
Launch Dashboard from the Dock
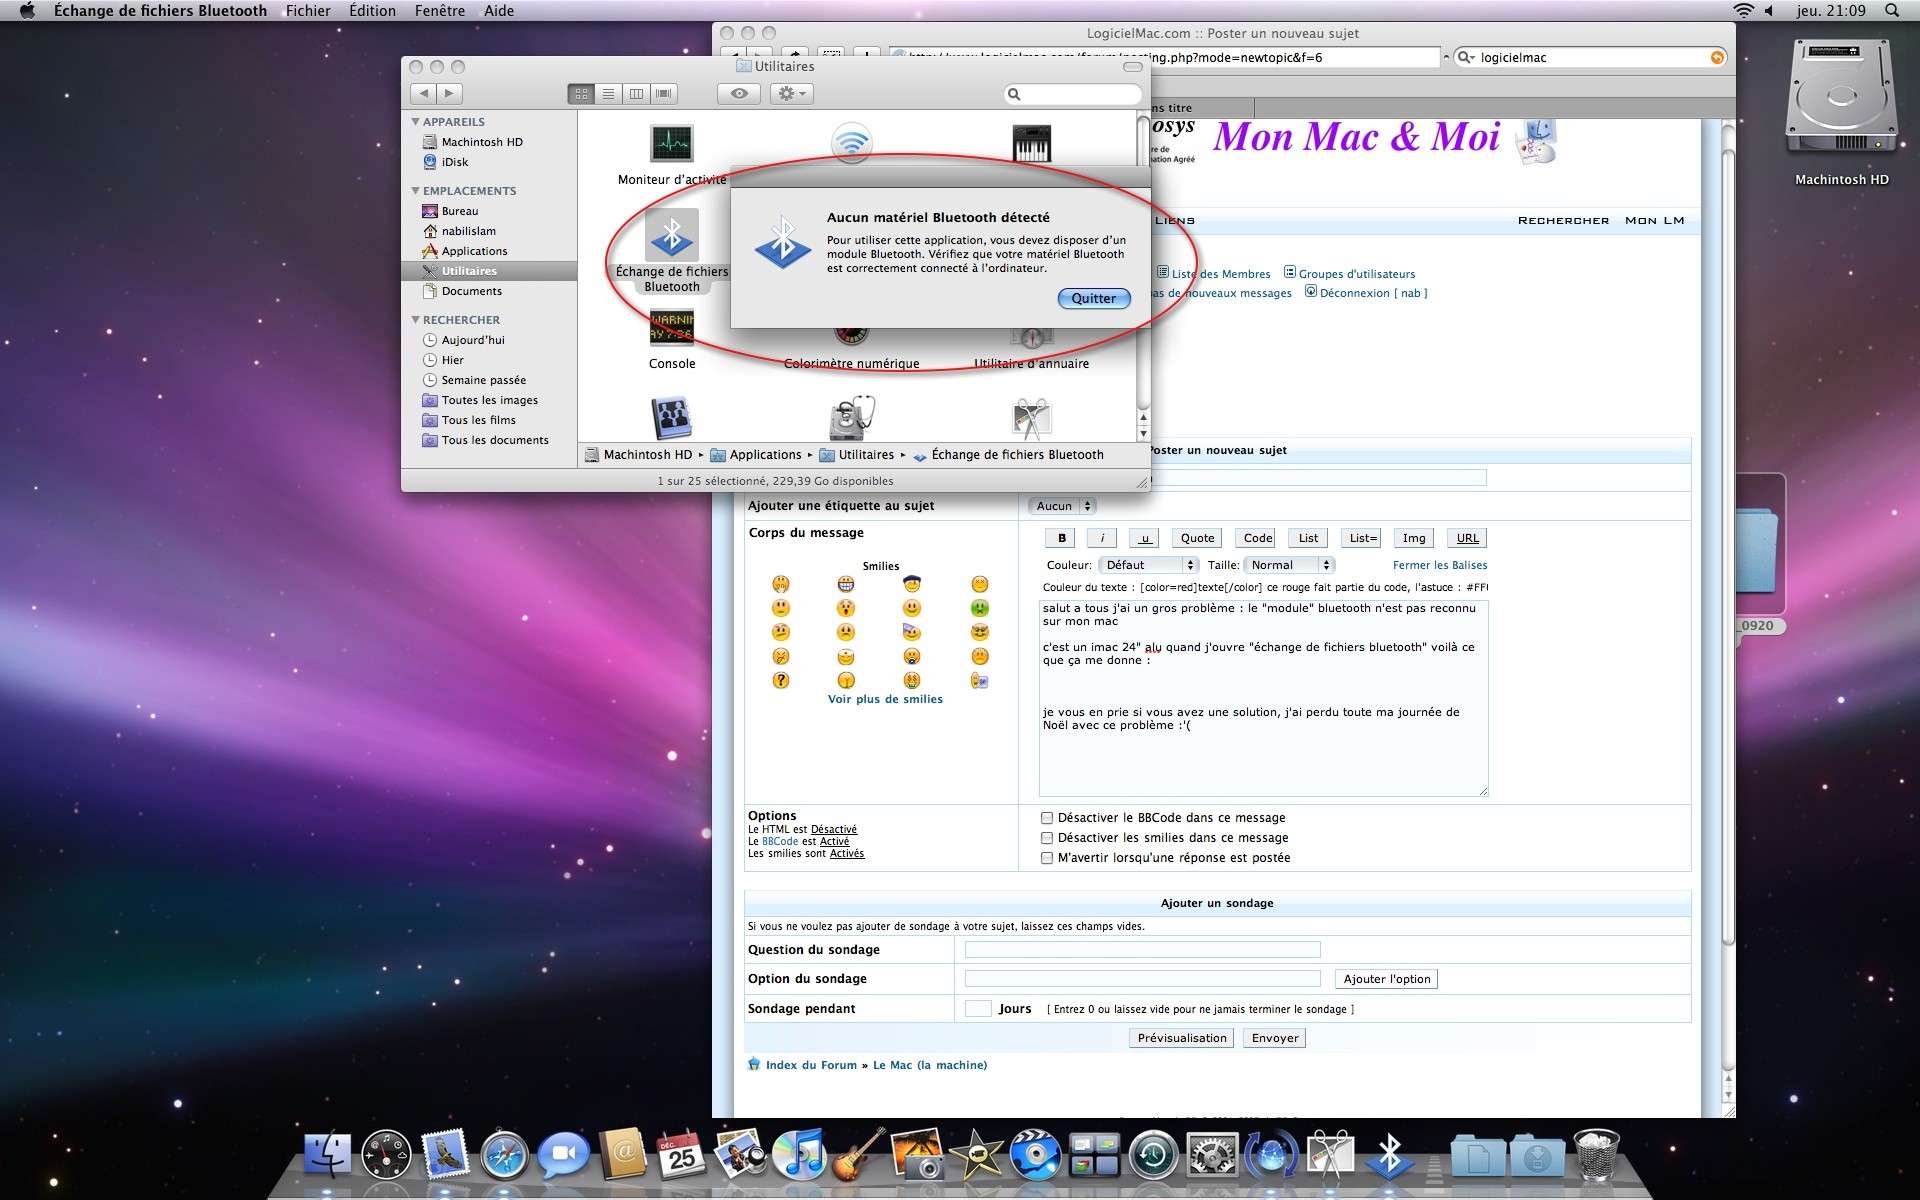[386, 1156]
